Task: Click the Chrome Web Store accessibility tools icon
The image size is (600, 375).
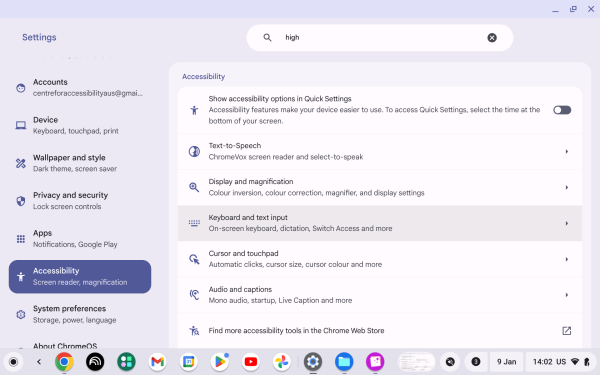Action: coord(194,331)
